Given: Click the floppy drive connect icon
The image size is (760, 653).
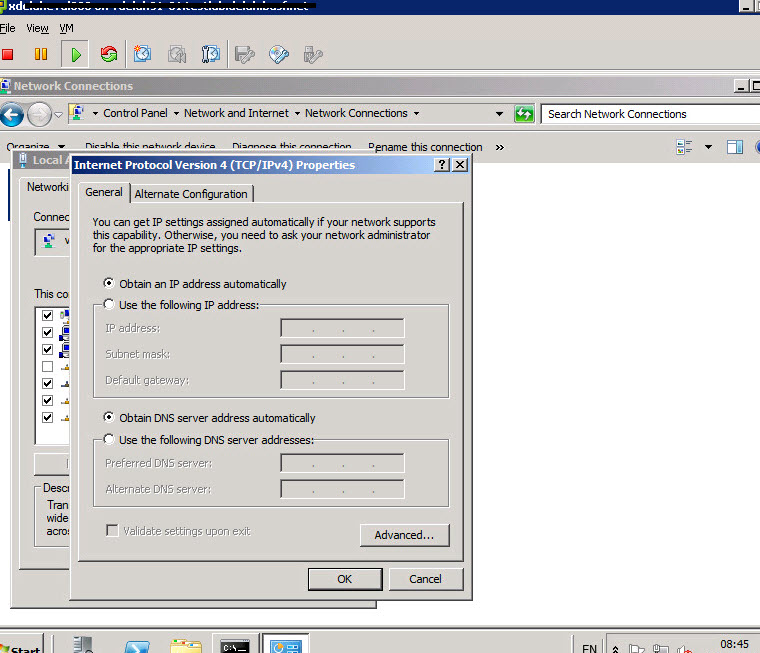Looking at the screenshot, I should [x=245, y=54].
